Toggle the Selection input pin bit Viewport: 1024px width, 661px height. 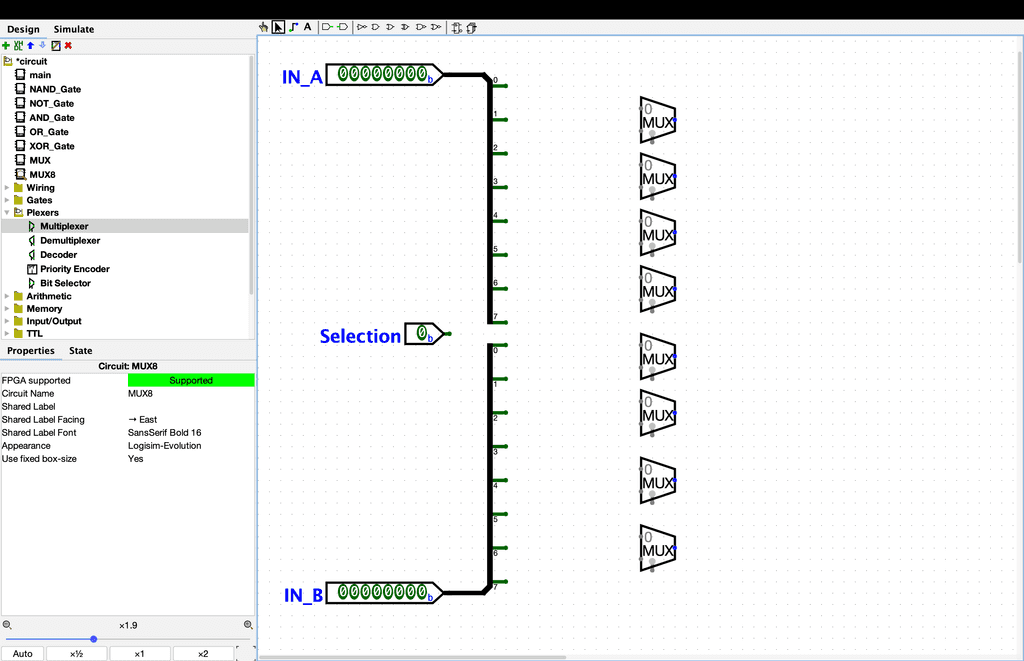point(422,332)
